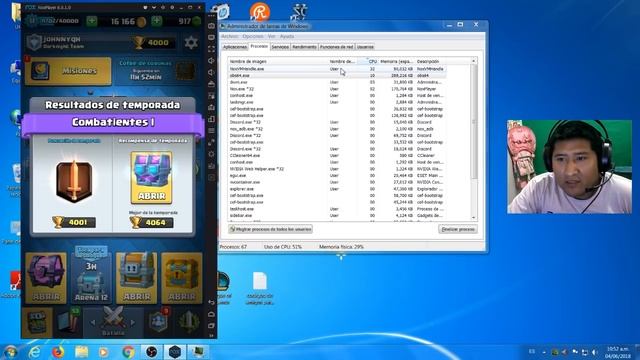Switch to Usuarios tab
Screen dimensions: 640x360
pos(365,47)
